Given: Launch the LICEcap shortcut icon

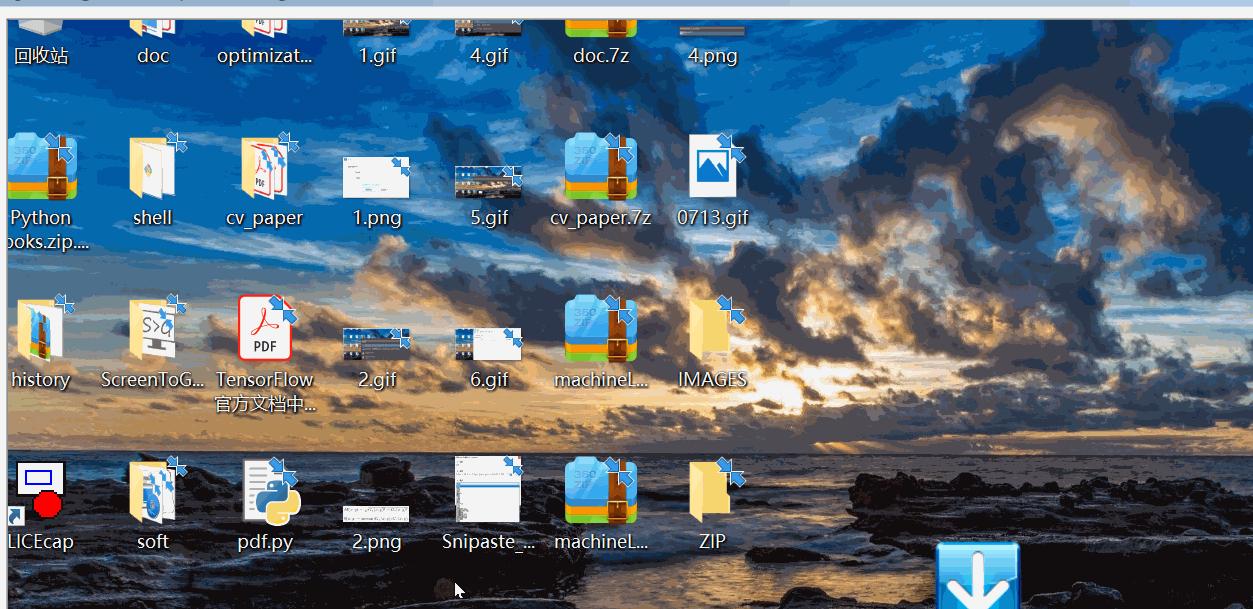Looking at the screenshot, I should click(38, 492).
